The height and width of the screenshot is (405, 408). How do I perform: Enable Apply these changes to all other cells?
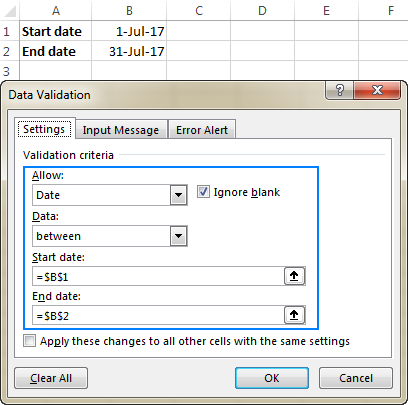(29, 341)
